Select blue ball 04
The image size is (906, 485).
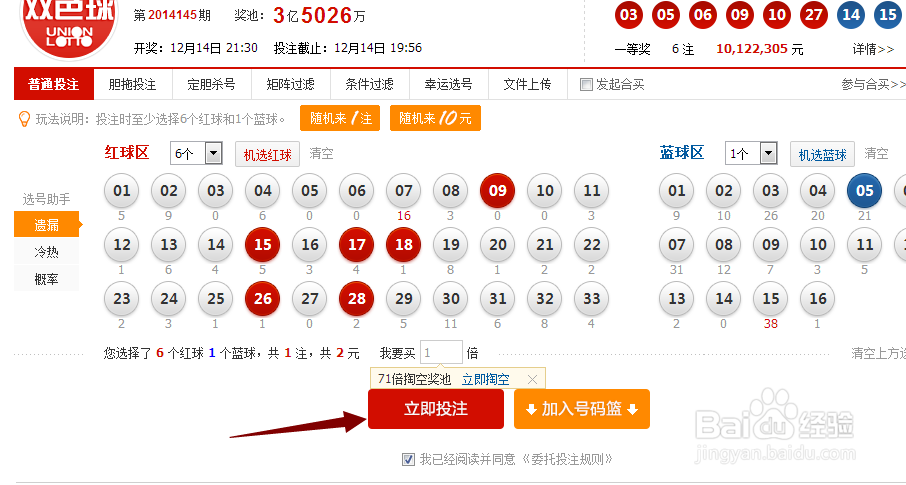[x=818, y=191]
